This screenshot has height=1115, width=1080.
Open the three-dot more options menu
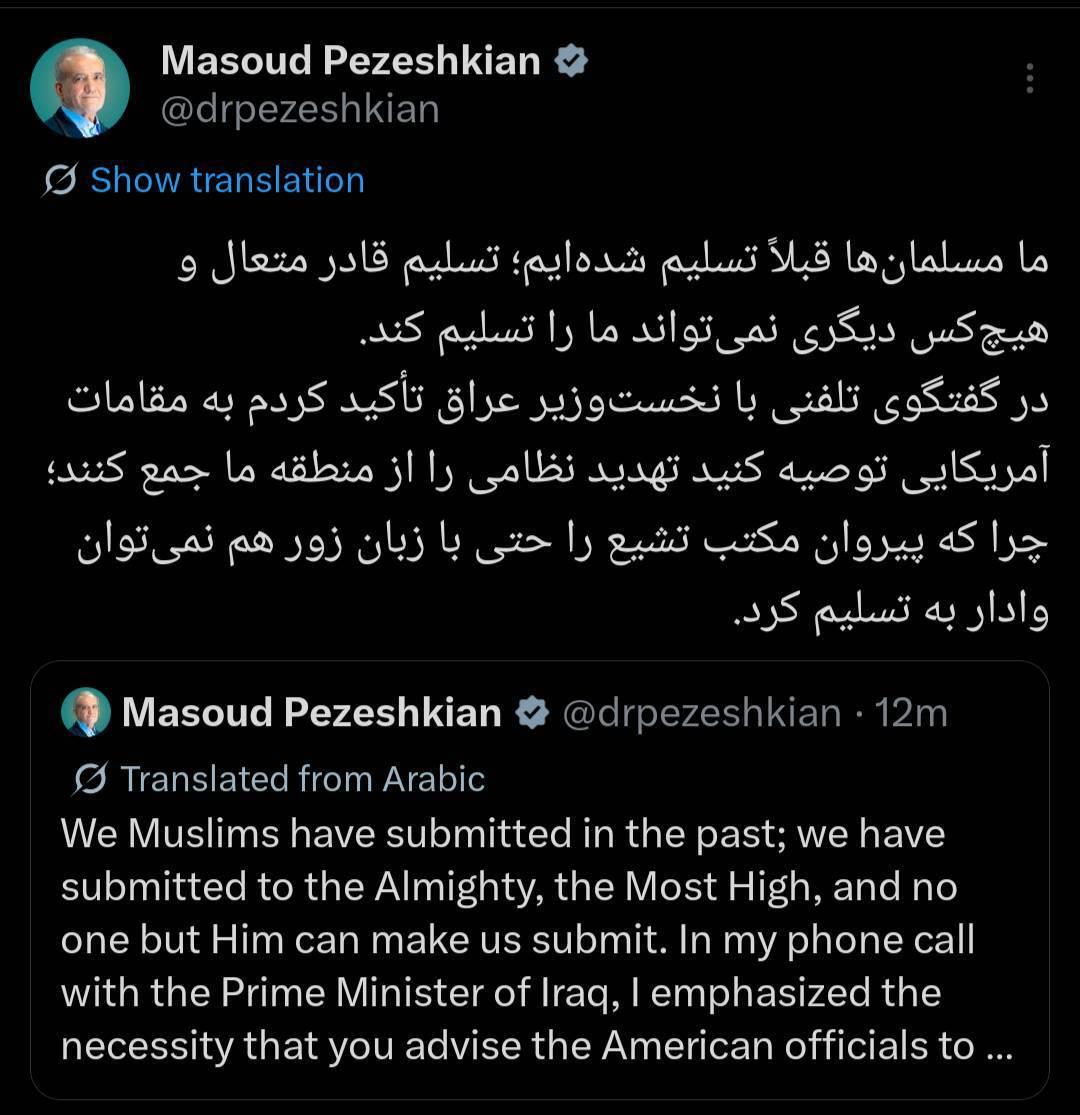[1029, 78]
